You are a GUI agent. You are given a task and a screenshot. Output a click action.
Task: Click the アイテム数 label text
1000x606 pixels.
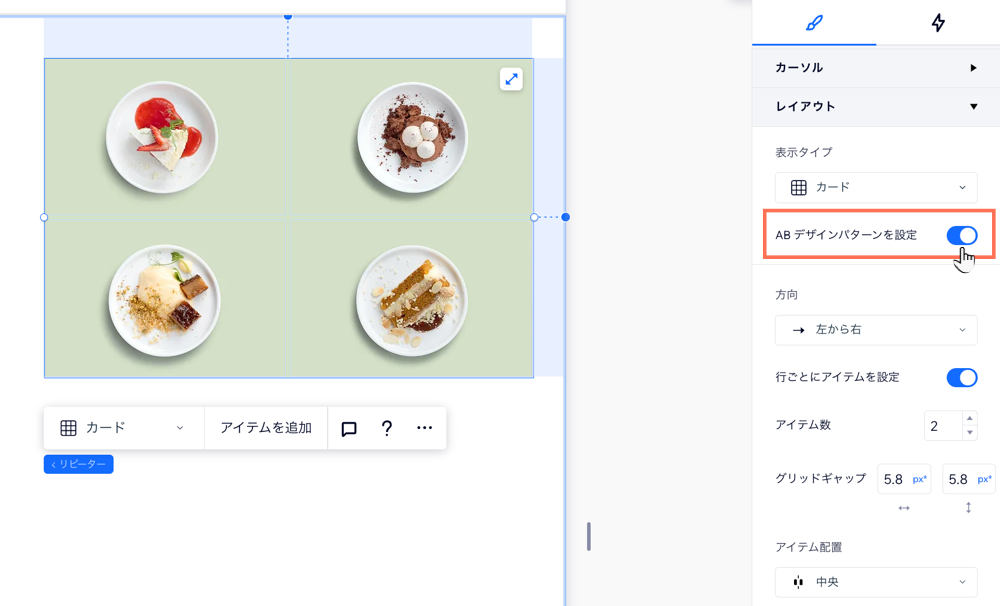tap(803, 425)
